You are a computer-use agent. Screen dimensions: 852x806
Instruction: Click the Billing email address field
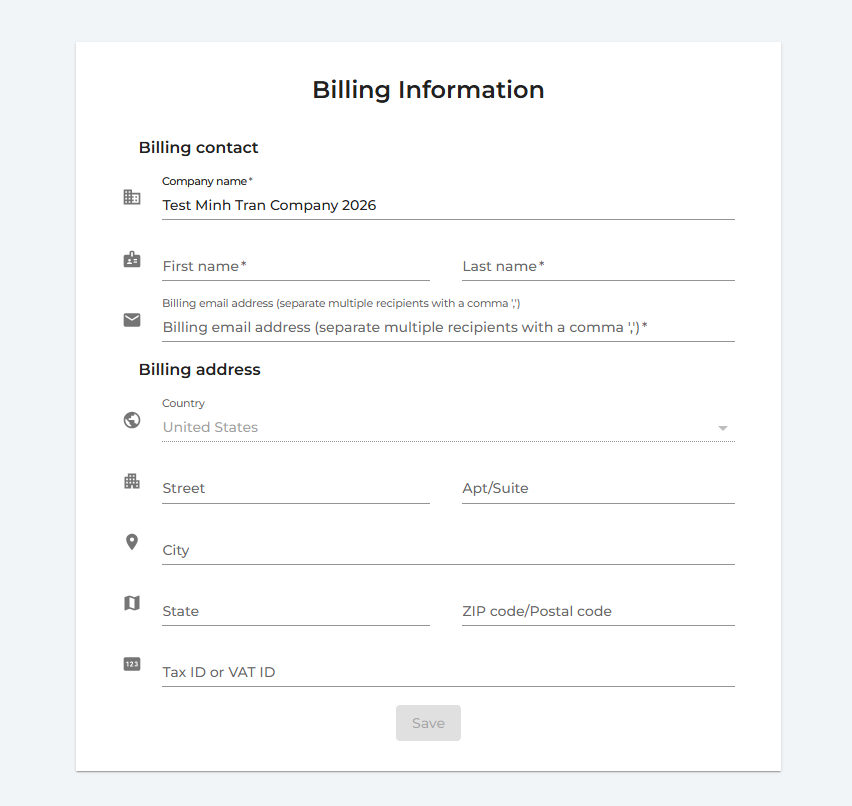448,328
